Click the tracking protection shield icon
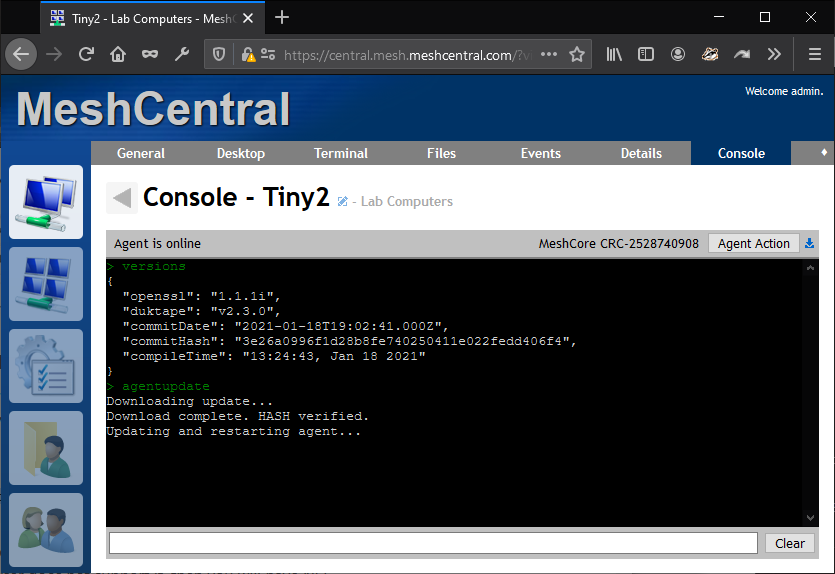The image size is (835, 574). [219, 54]
